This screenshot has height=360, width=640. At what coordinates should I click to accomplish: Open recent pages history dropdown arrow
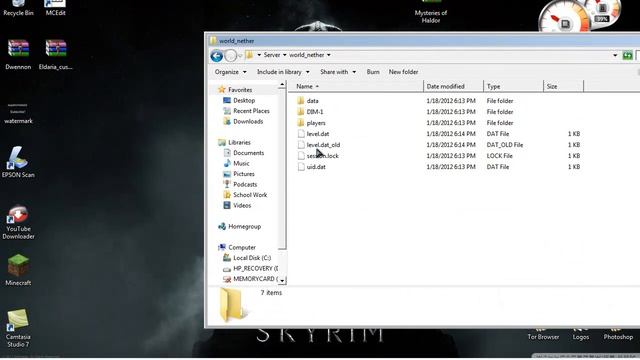(240, 56)
